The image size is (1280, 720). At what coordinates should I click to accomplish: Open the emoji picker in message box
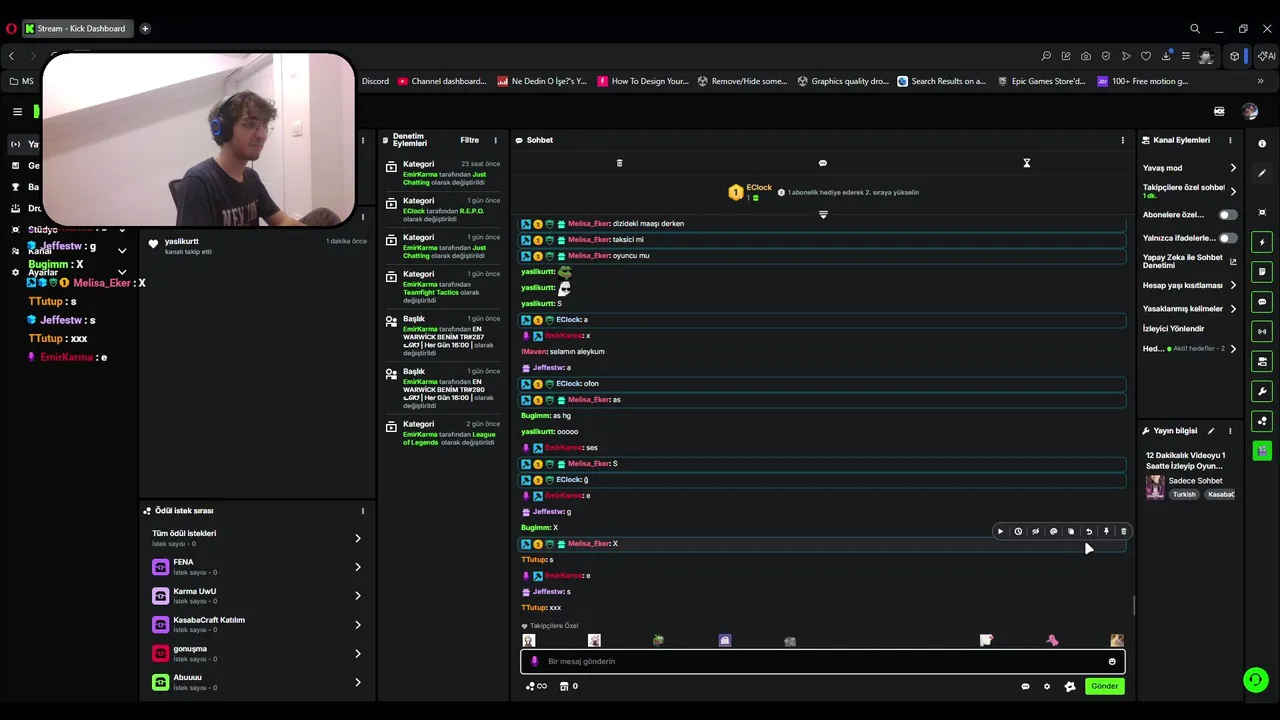click(1112, 661)
